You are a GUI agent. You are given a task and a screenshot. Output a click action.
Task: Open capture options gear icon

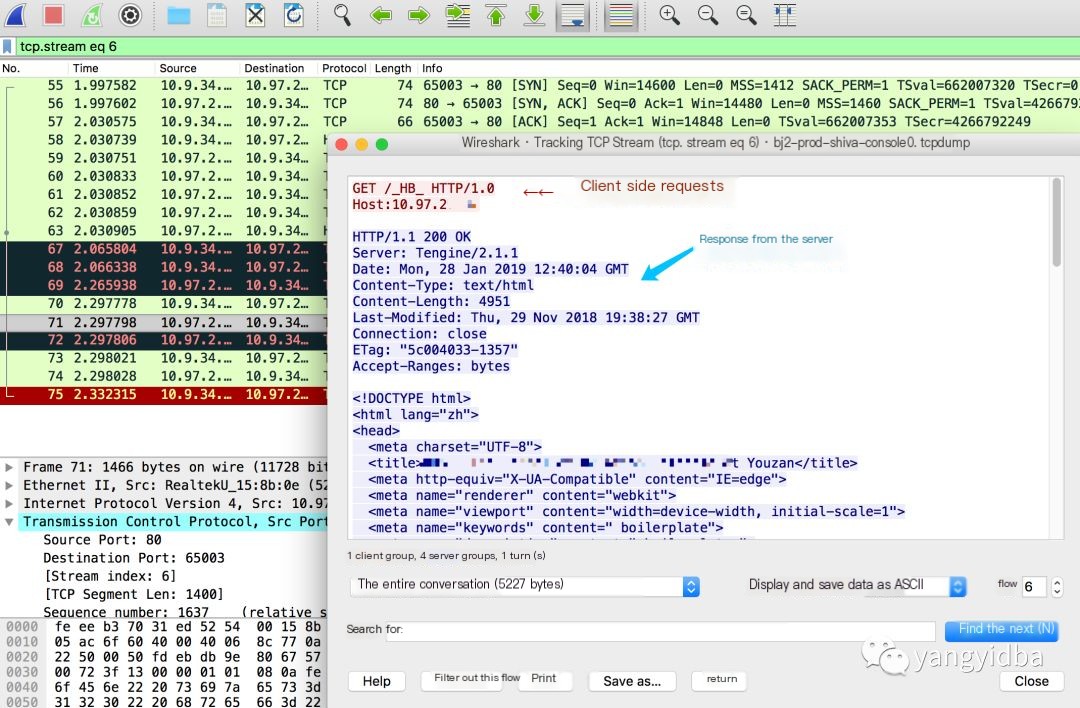130,14
